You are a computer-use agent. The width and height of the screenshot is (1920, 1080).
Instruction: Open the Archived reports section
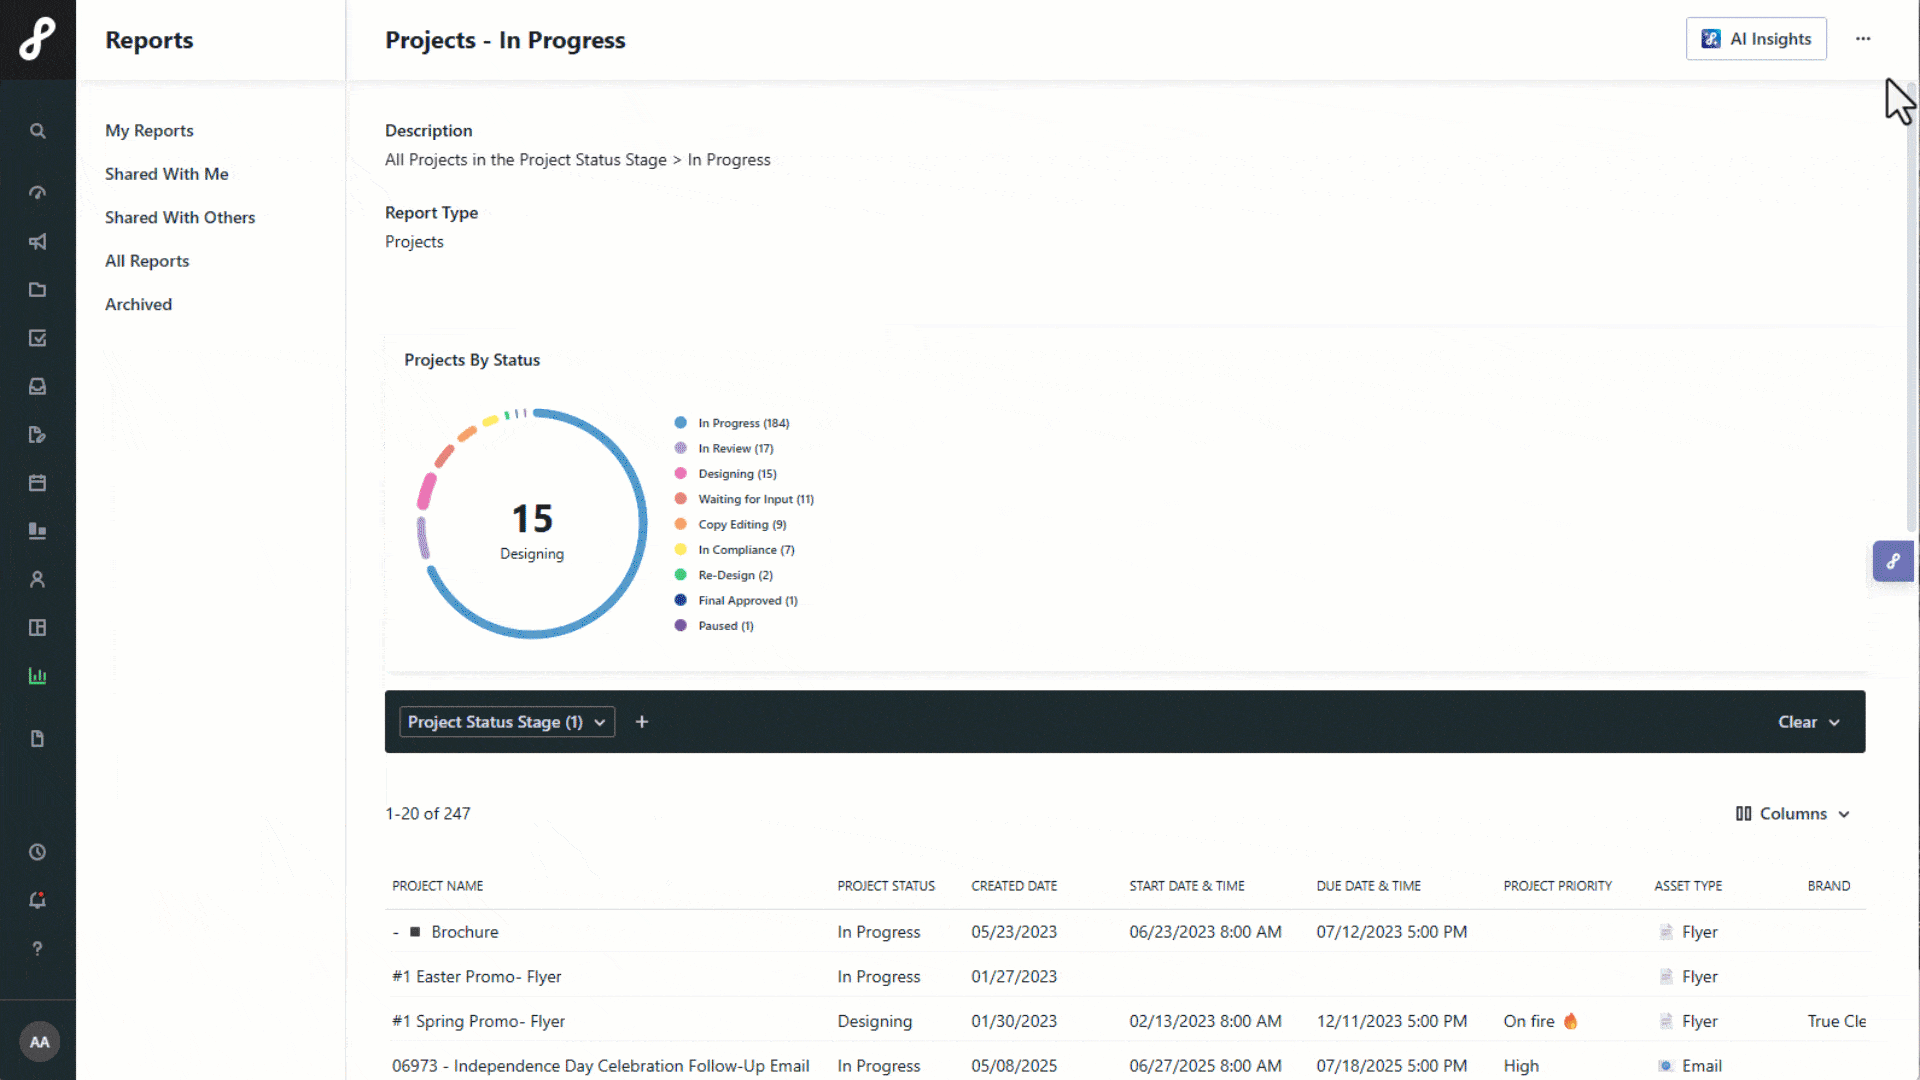coord(139,304)
